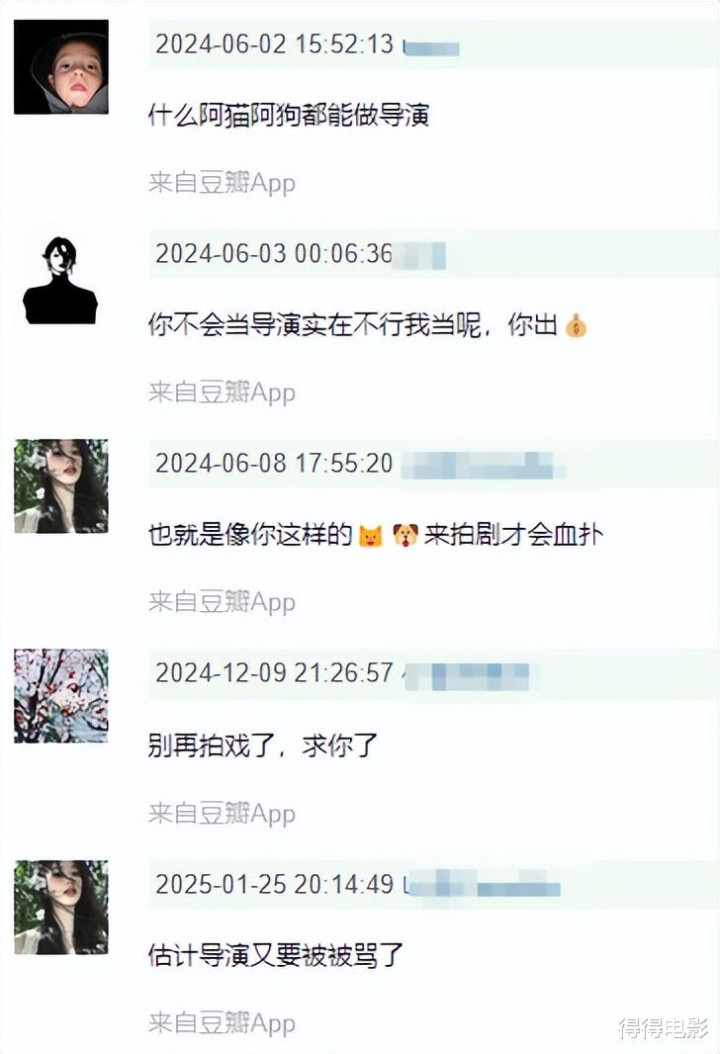This screenshot has width=720, height=1054.
Task: Open blurred username after 2024-06-08 17:55:20
Action: pyautogui.click(x=483, y=465)
